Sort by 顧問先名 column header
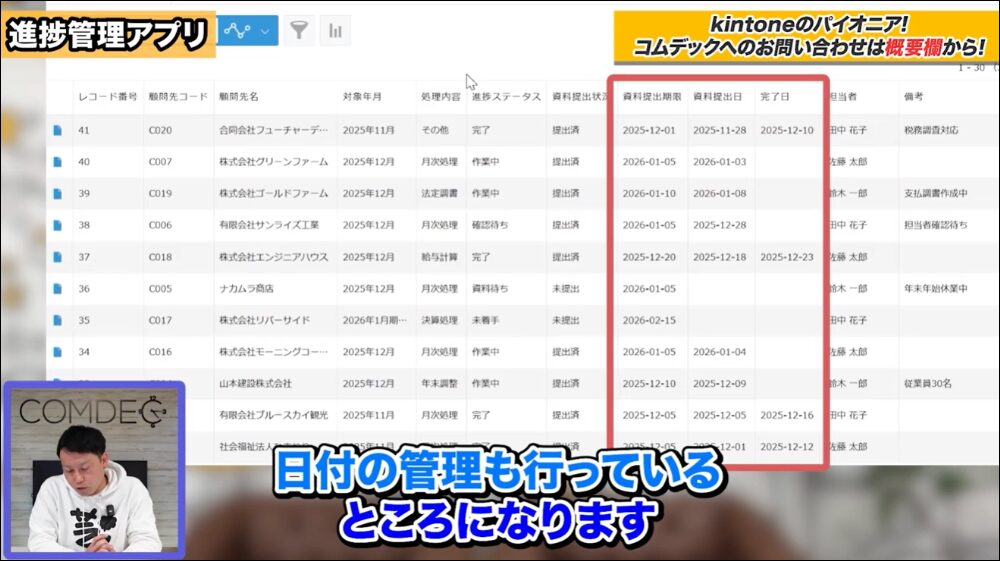The width and height of the screenshot is (1000, 561). 239,97
